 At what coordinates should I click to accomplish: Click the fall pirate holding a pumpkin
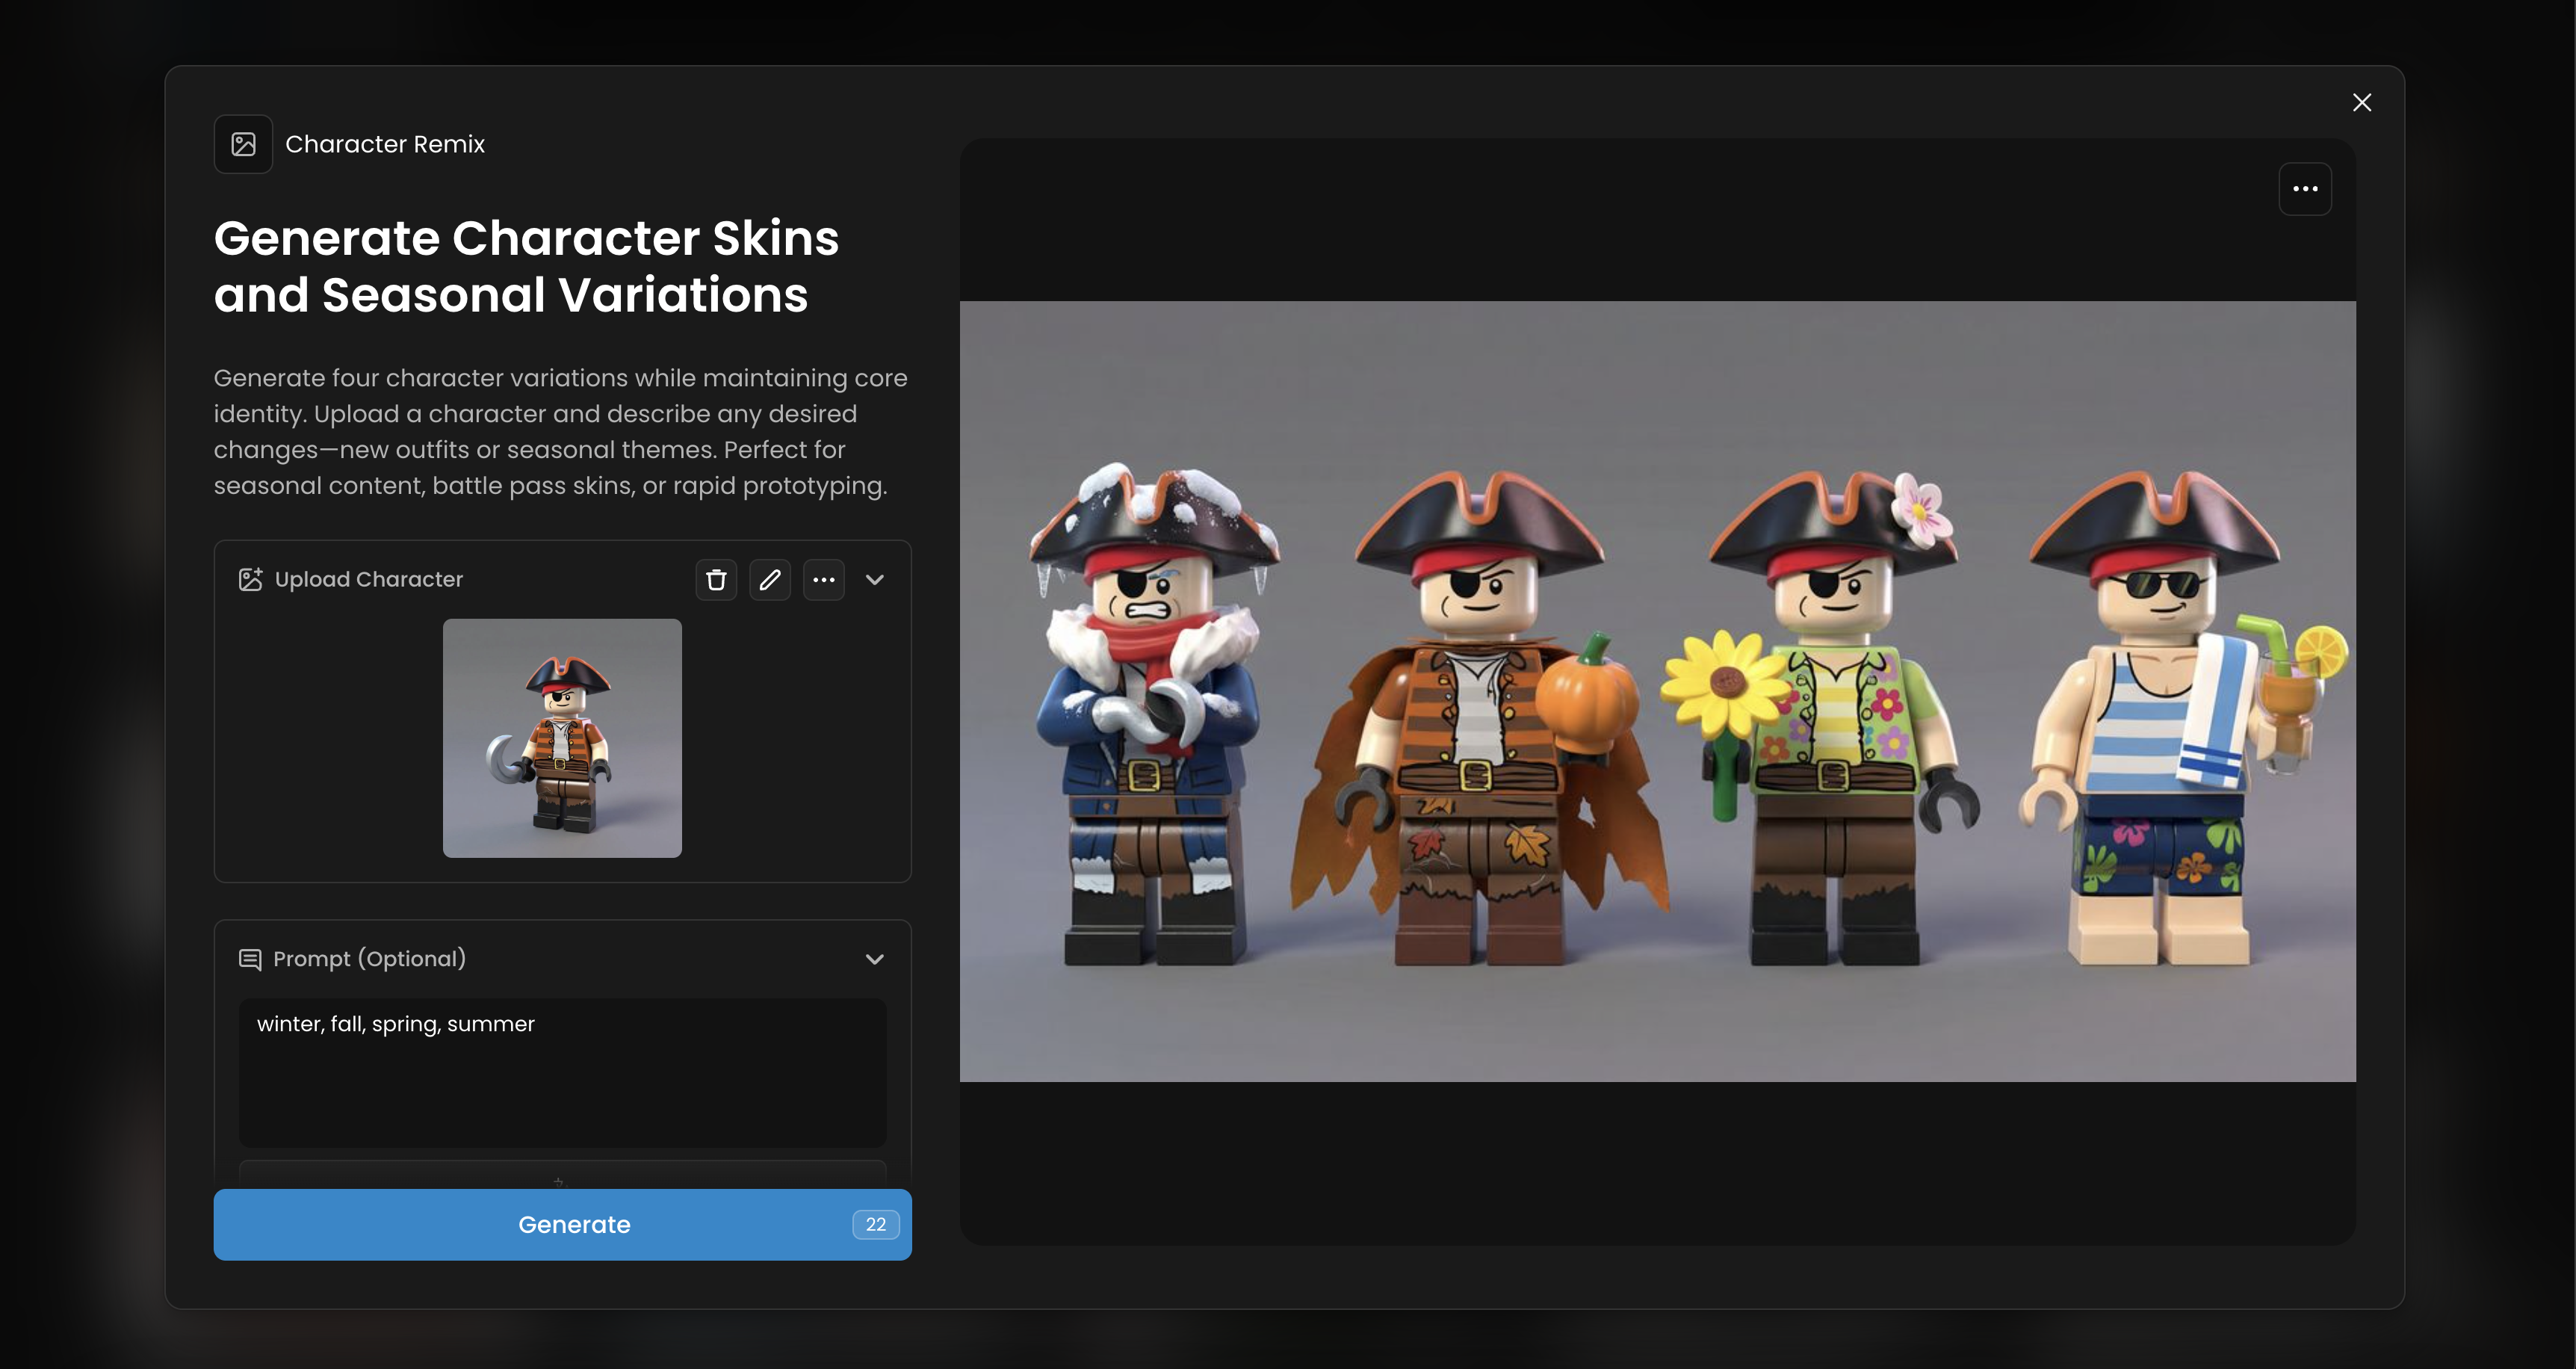coord(1480,720)
